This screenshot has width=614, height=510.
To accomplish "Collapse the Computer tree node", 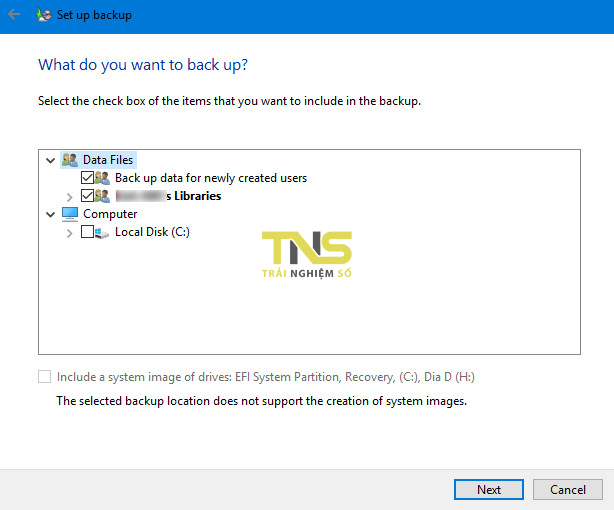I will (x=50, y=214).
